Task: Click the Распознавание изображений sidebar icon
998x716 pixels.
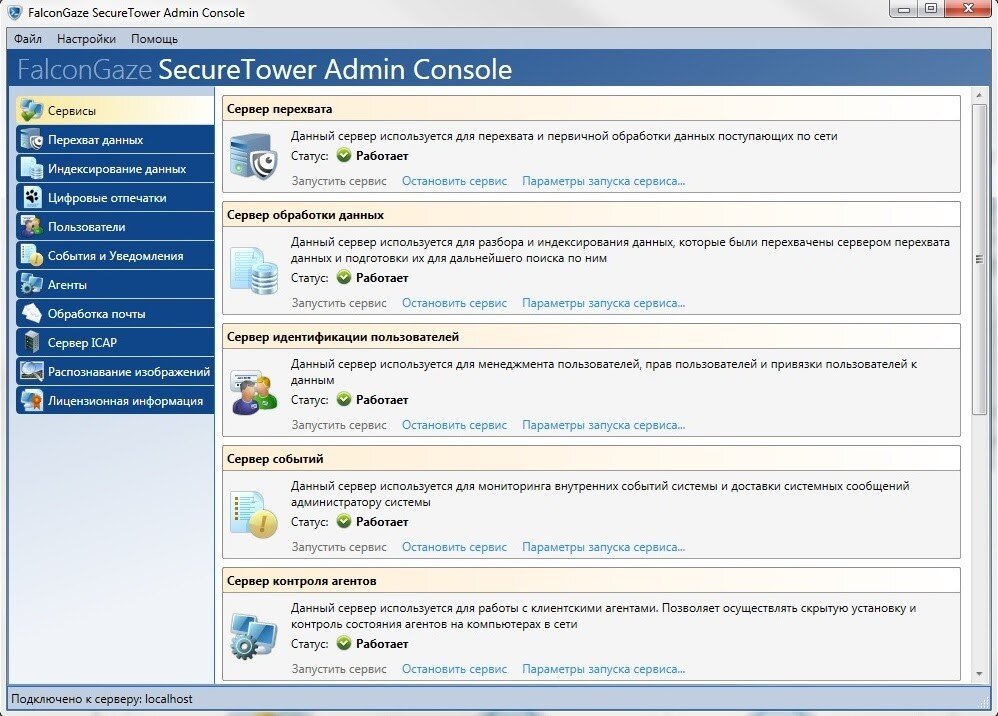Action: tap(31, 371)
